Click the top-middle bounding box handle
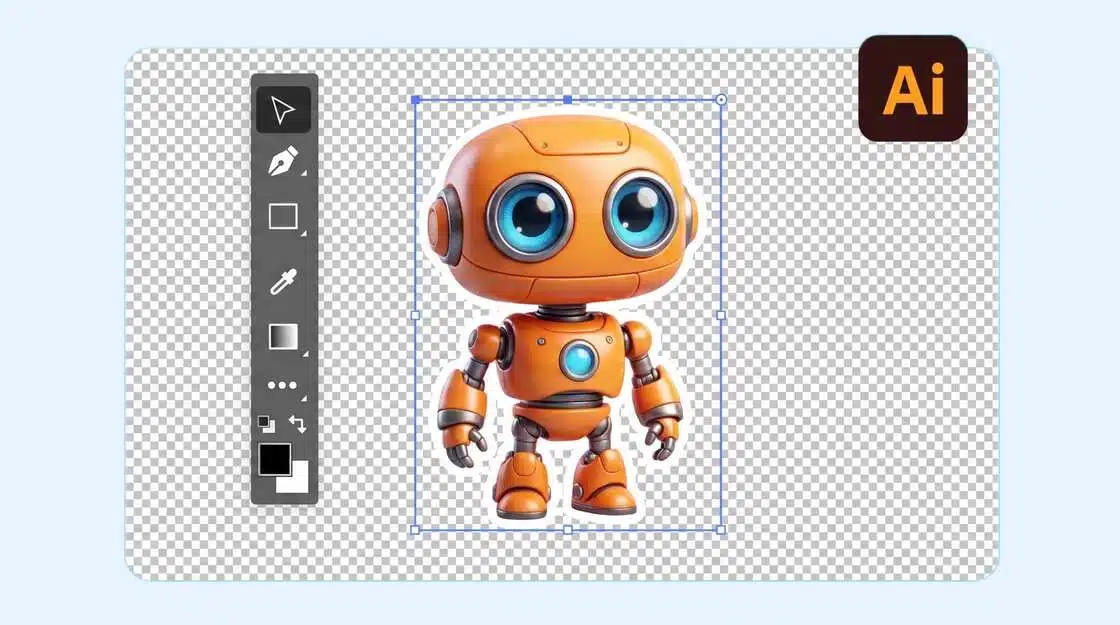The image size is (1120, 625). 568,100
